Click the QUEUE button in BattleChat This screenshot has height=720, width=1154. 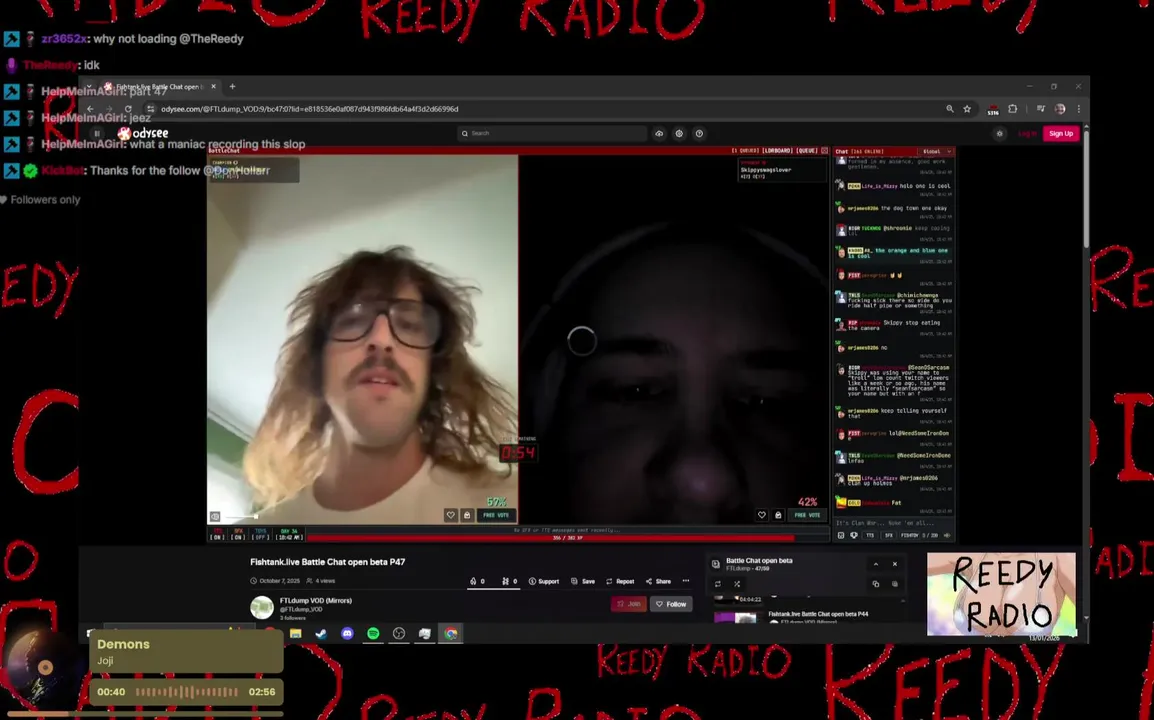(807, 151)
